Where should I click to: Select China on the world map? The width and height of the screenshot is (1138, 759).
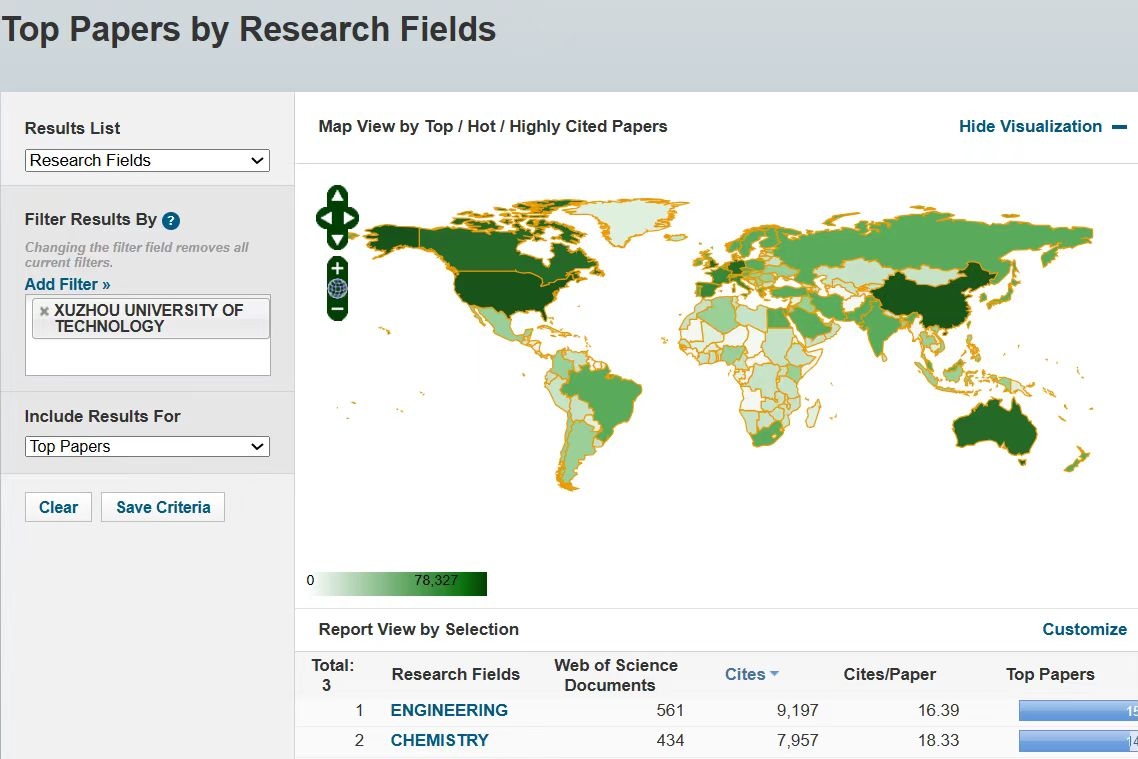[929, 301]
